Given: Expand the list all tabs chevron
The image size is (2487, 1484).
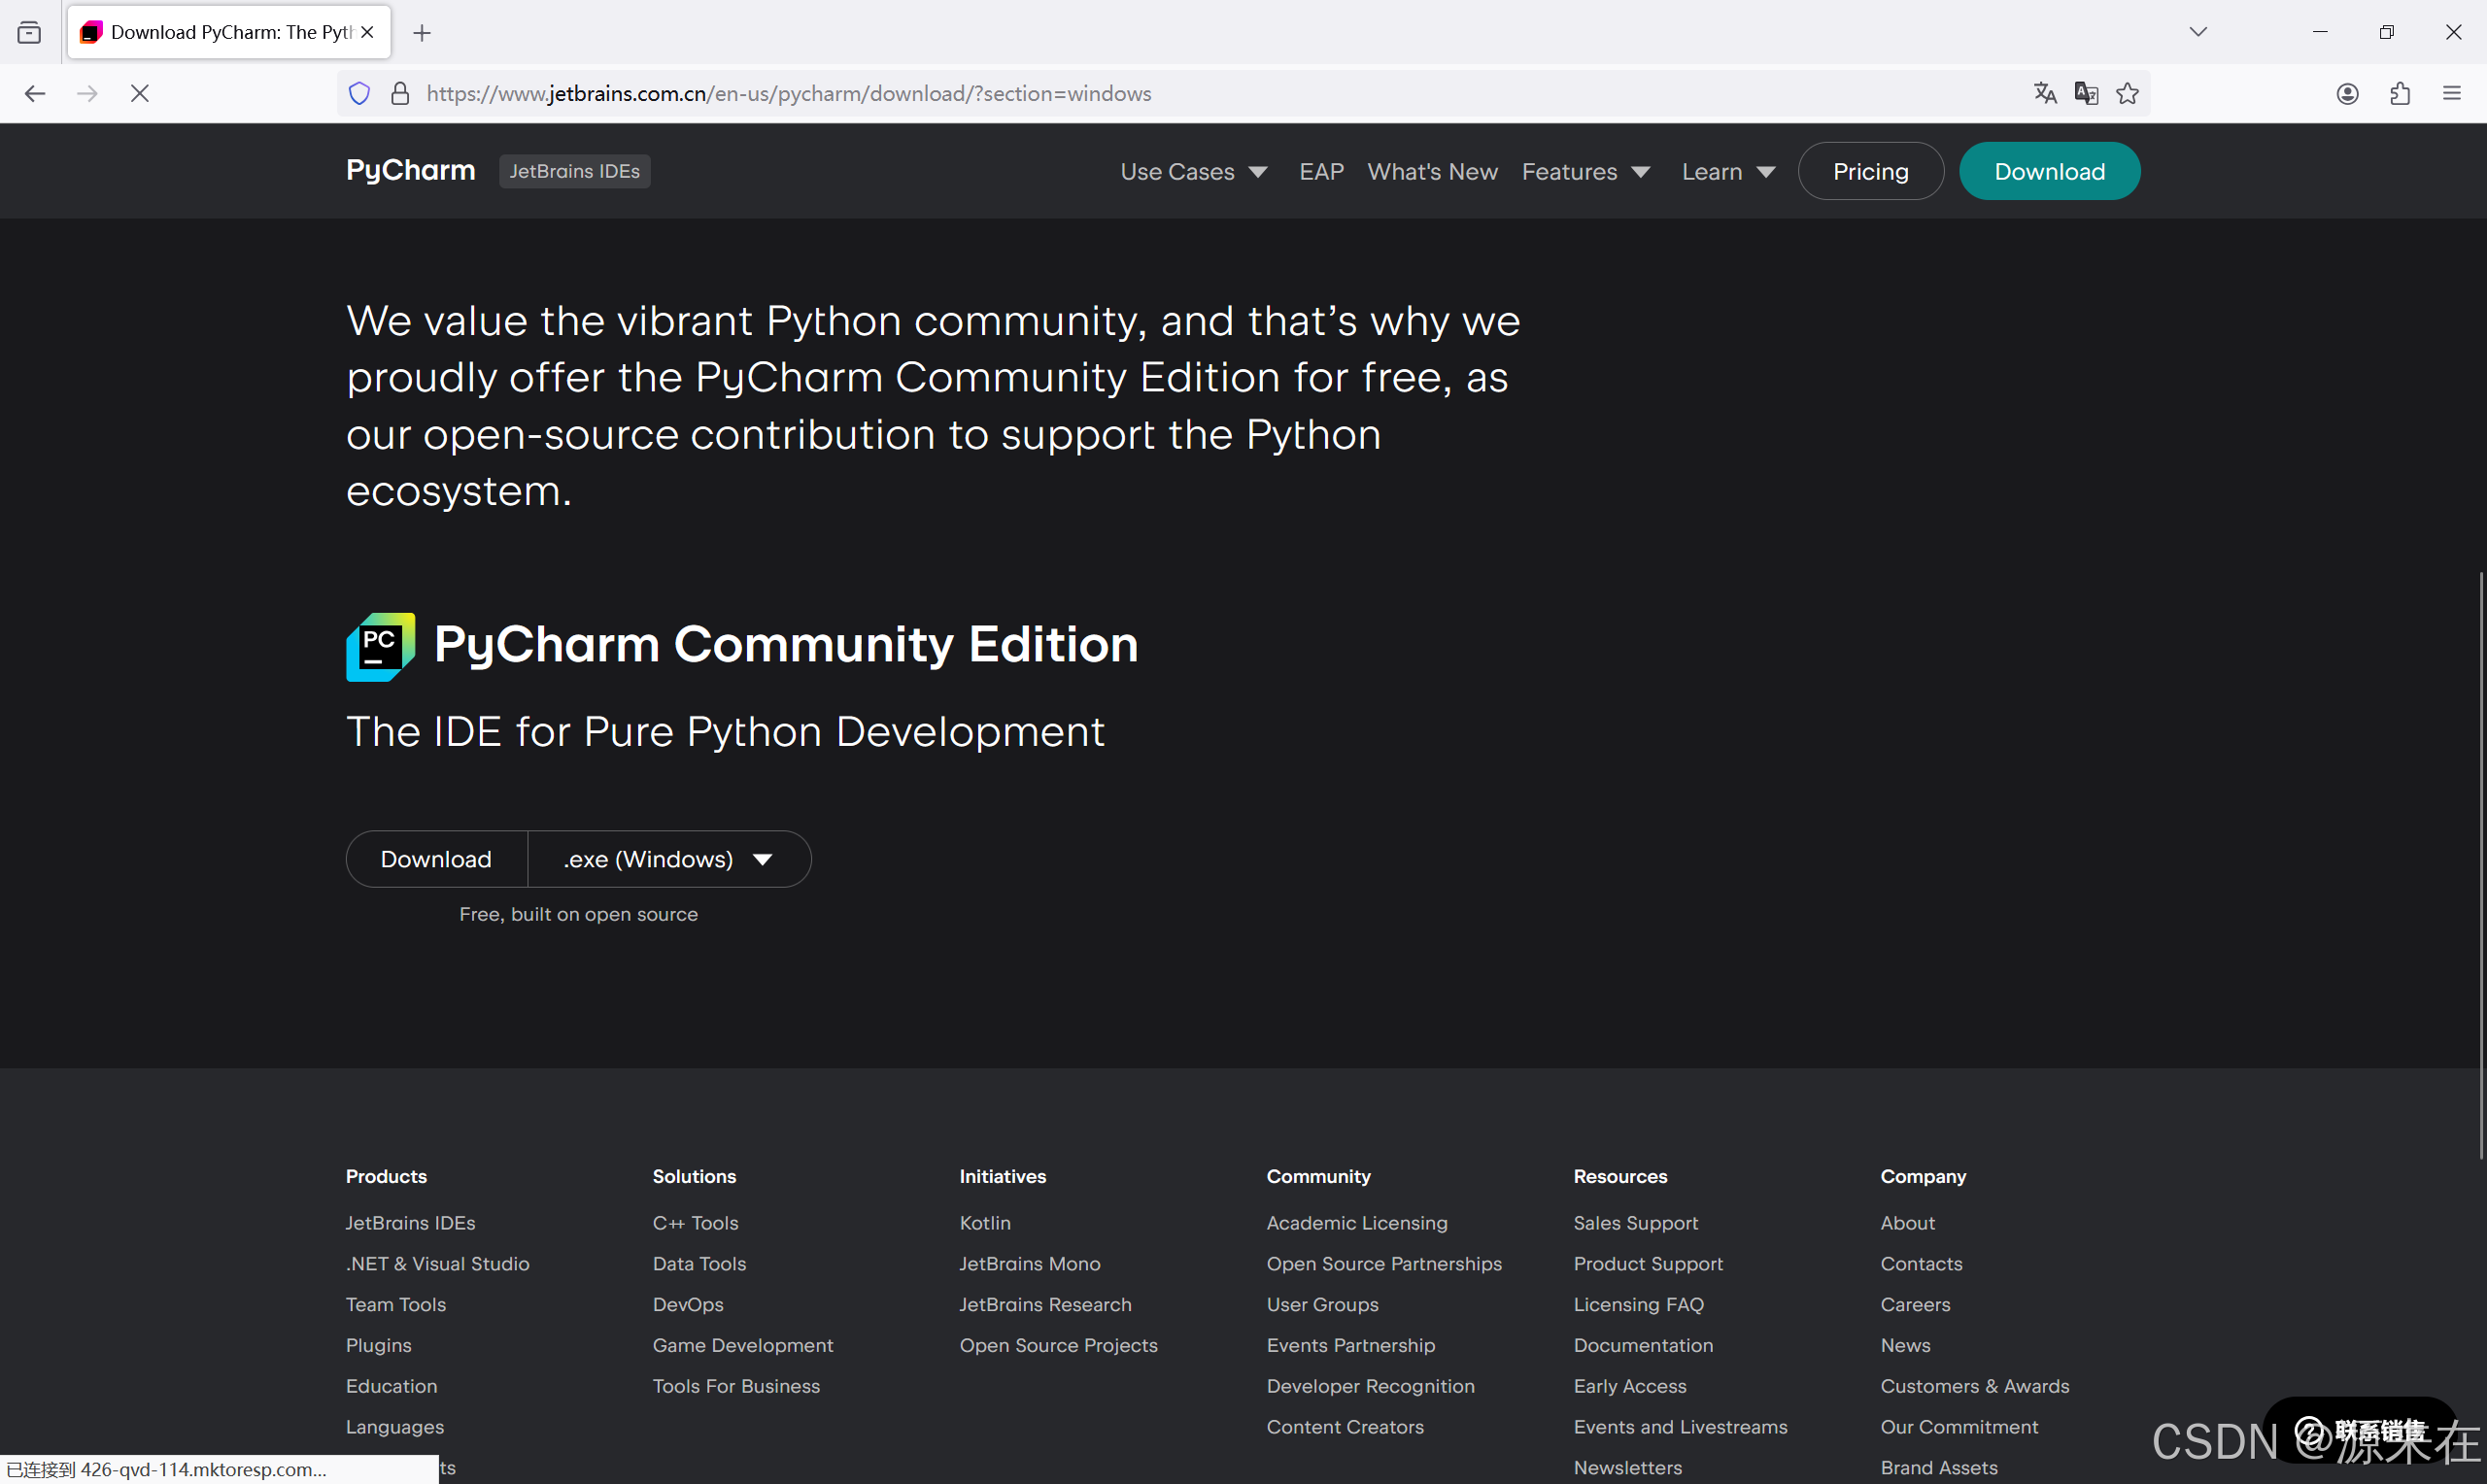Looking at the screenshot, I should pos(2198,31).
